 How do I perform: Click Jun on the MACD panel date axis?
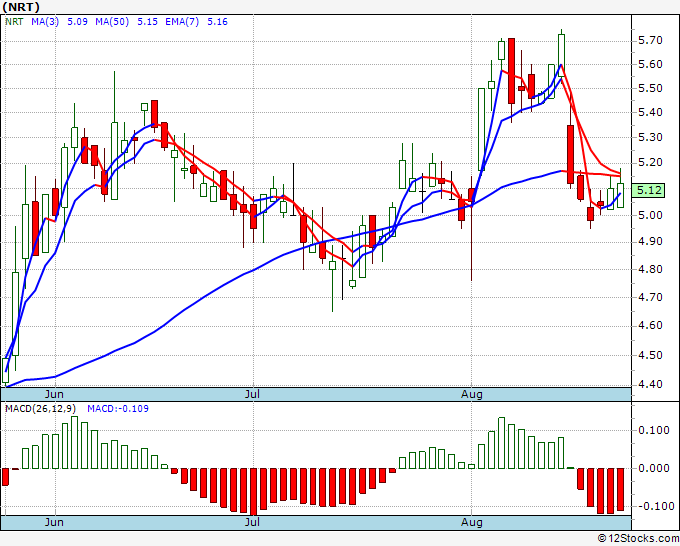[x=54, y=522]
